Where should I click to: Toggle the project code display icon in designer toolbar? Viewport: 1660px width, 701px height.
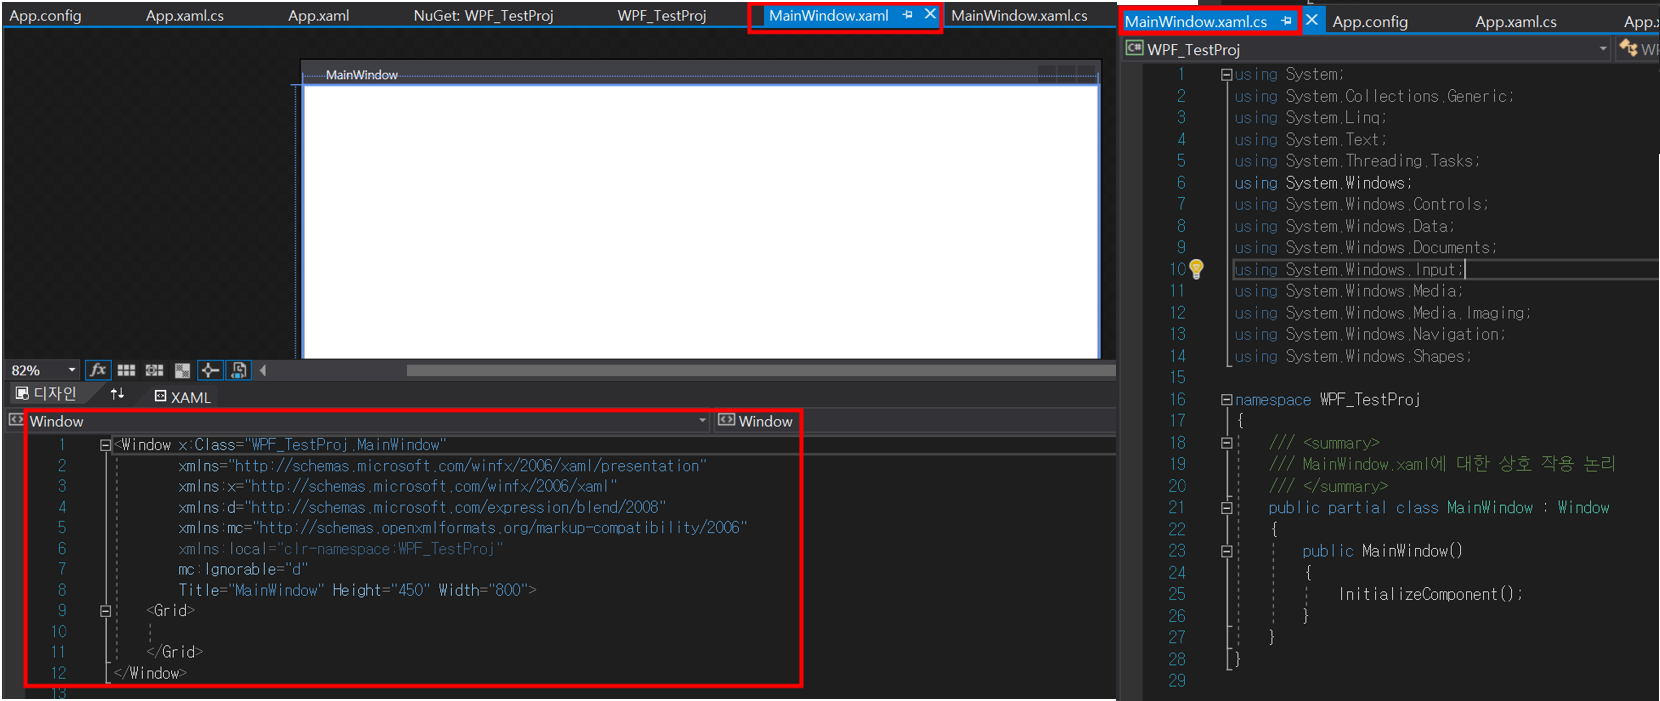pos(238,370)
